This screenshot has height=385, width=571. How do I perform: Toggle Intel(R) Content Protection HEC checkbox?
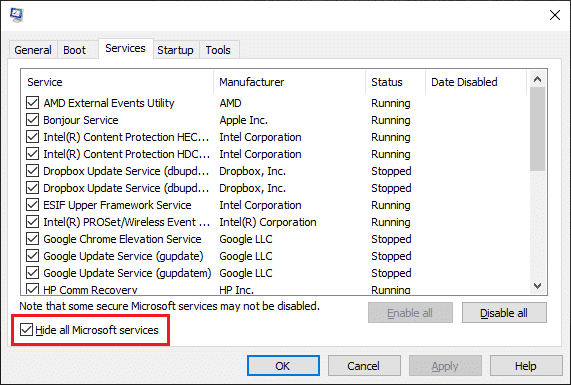click(x=32, y=137)
